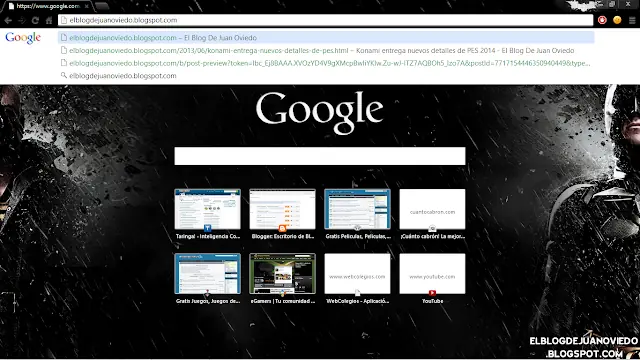Image resolution: width=640 pixels, height=360 pixels.
Task: Select the https://www.google.com tab
Action: point(47,7)
